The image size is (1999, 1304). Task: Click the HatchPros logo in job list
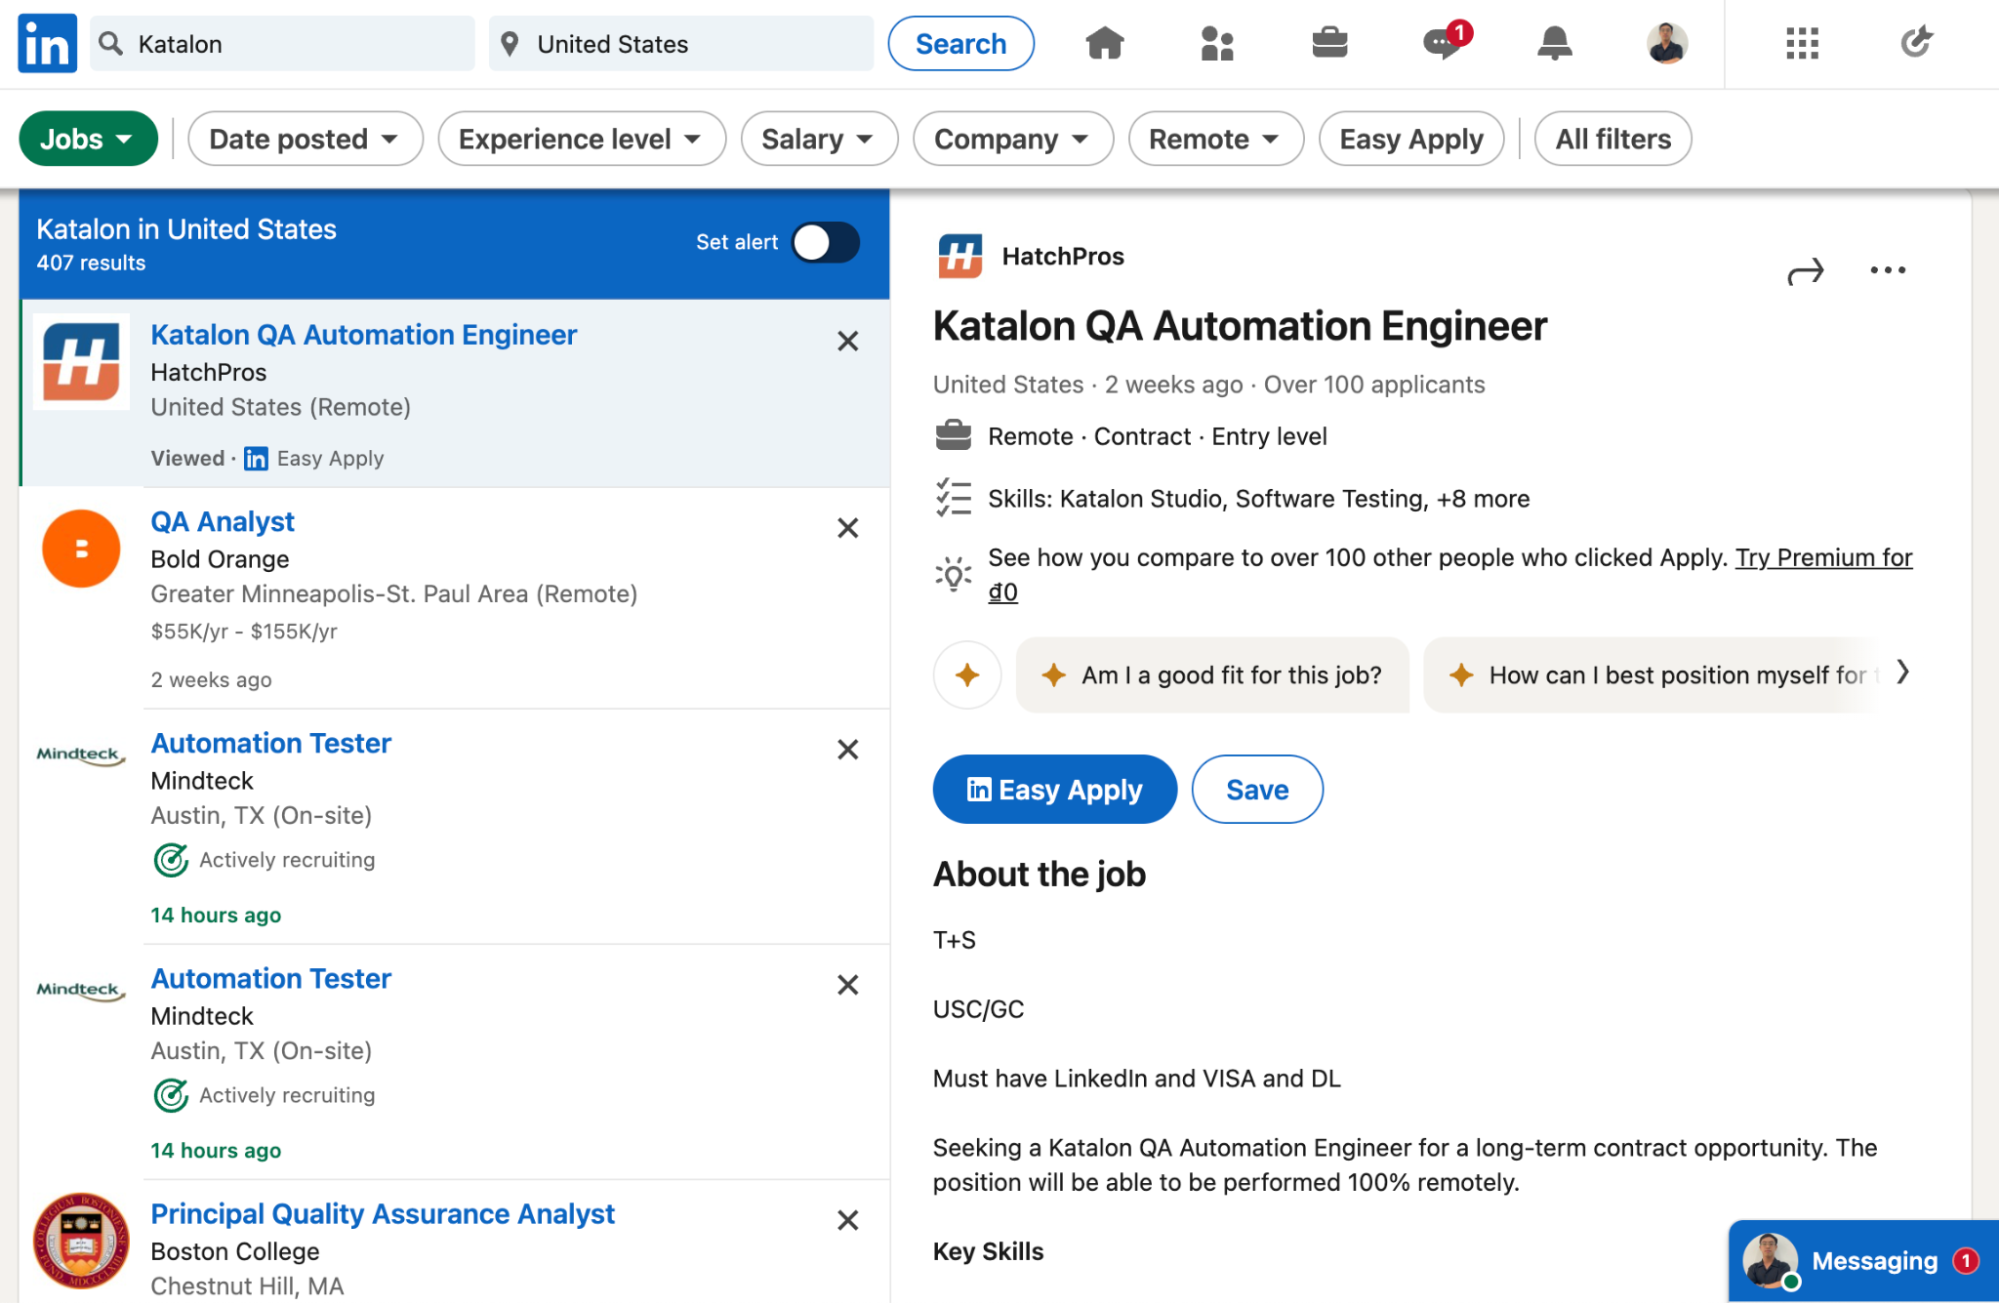(82, 362)
